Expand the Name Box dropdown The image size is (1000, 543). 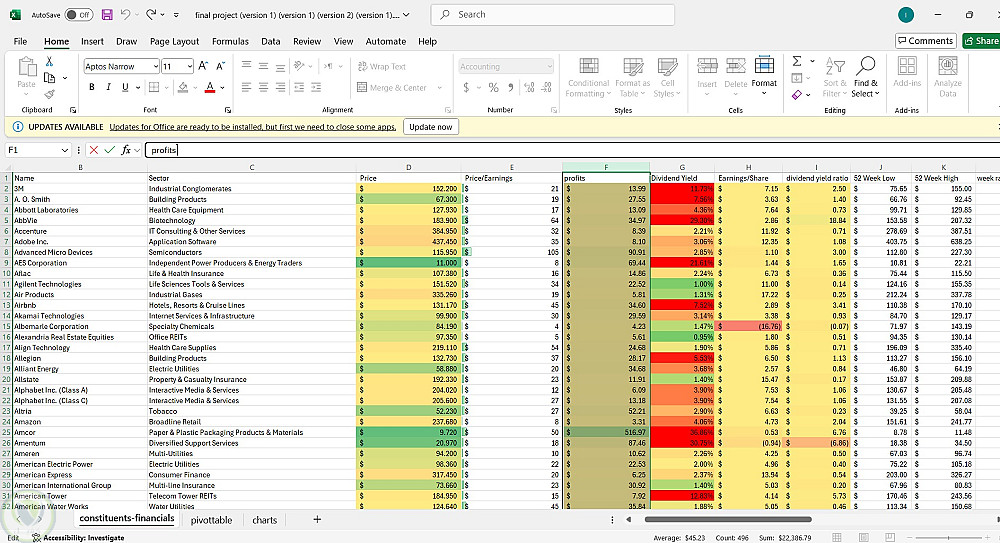[x=65, y=150]
